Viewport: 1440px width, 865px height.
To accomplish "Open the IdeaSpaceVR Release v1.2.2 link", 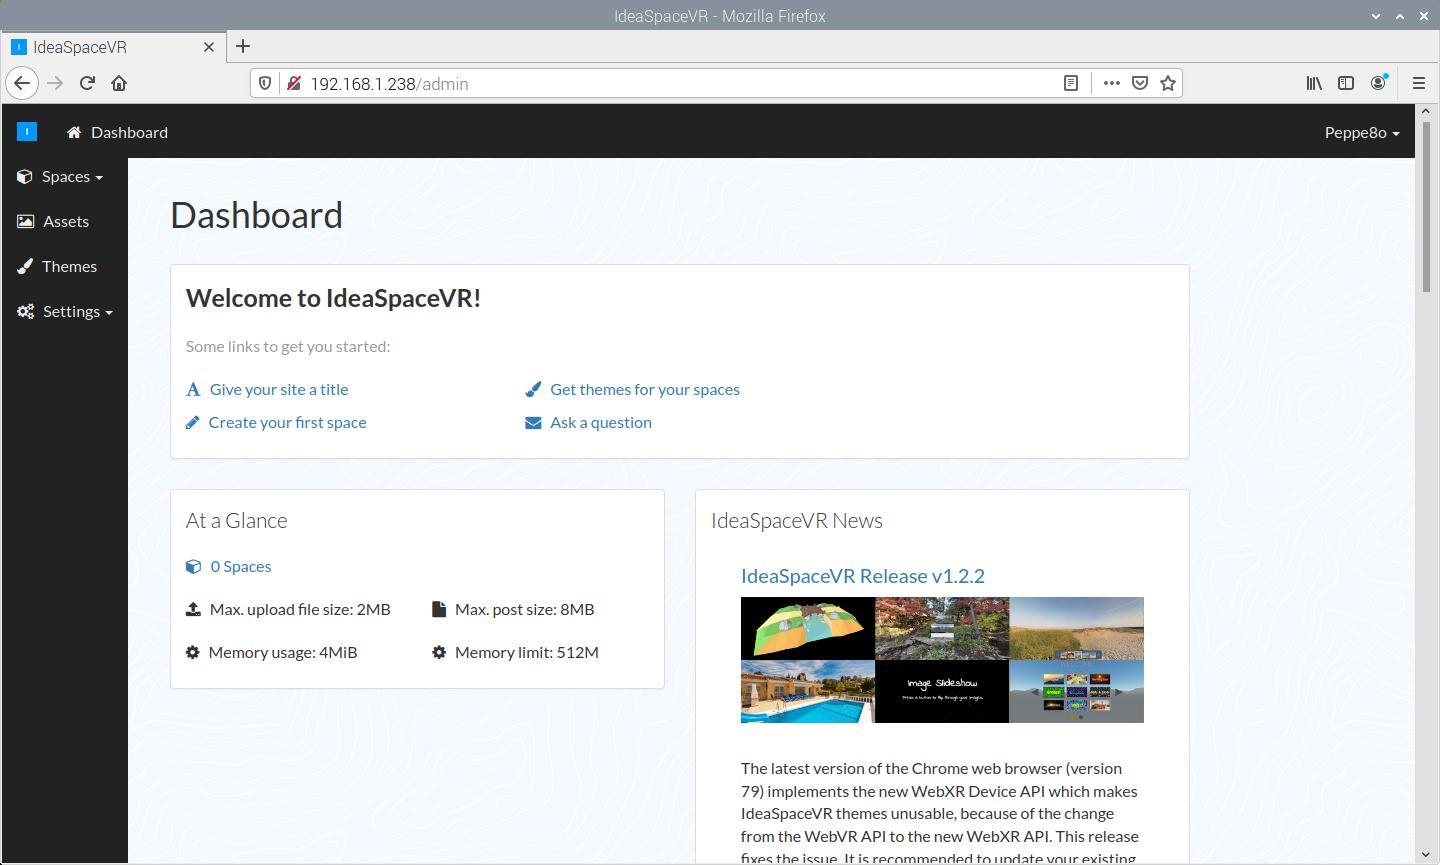I will [x=863, y=576].
